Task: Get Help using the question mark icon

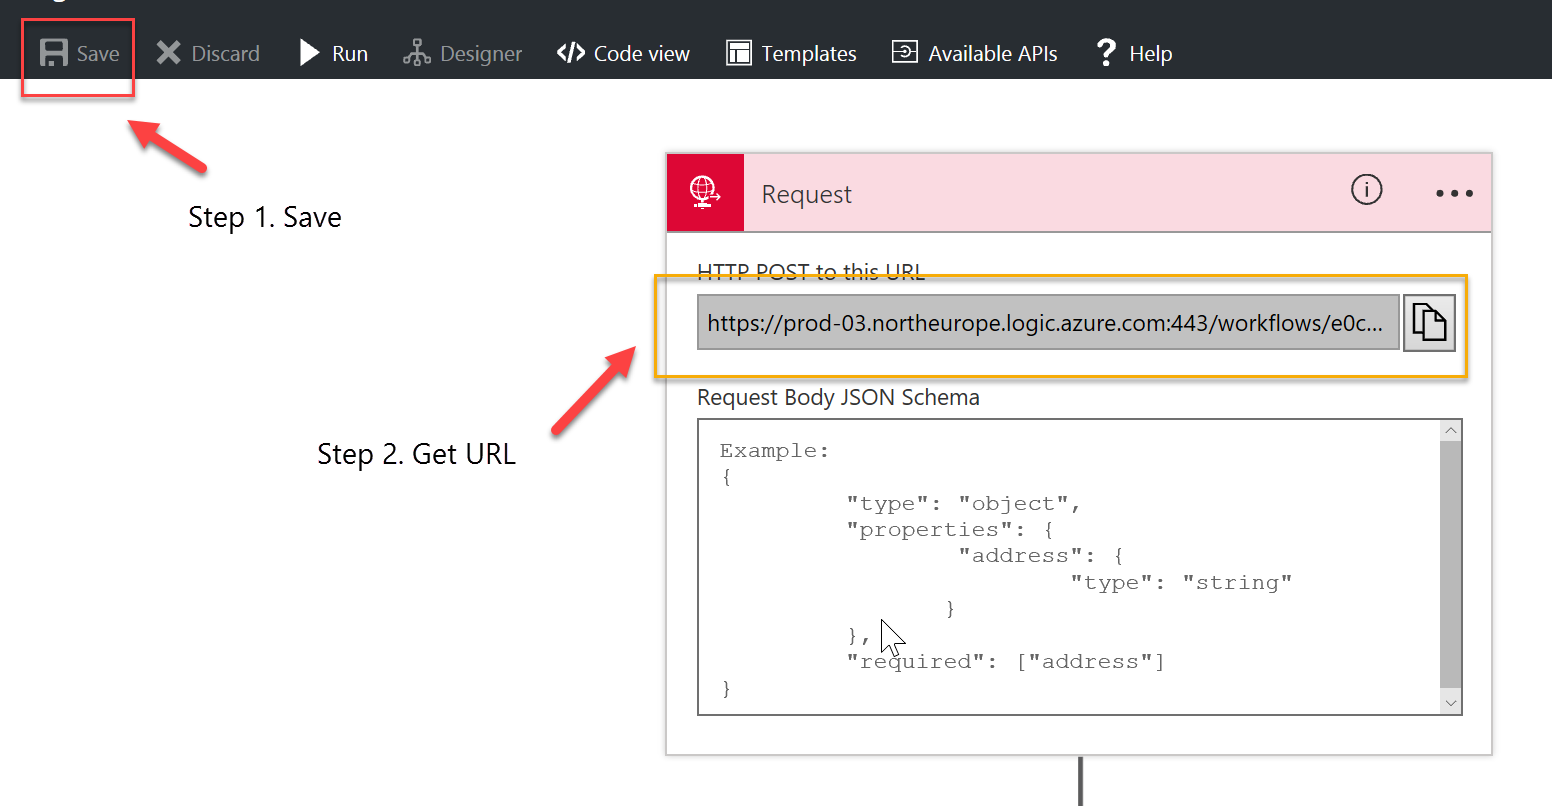Action: click(x=1105, y=52)
